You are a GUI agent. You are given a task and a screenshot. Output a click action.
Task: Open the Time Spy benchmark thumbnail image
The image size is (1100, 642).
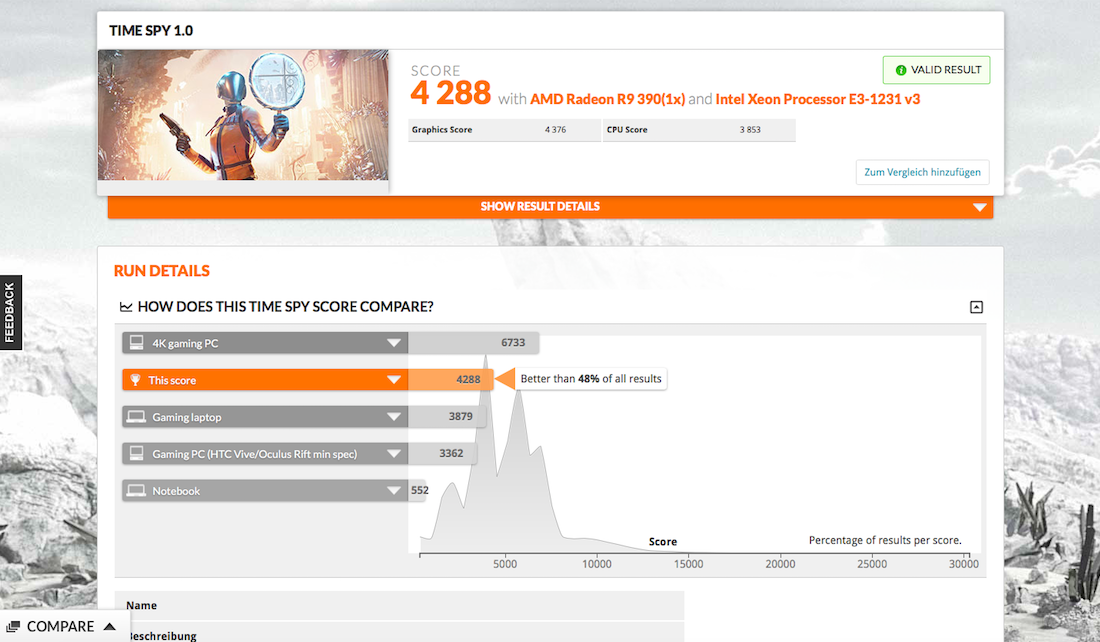(243, 115)
